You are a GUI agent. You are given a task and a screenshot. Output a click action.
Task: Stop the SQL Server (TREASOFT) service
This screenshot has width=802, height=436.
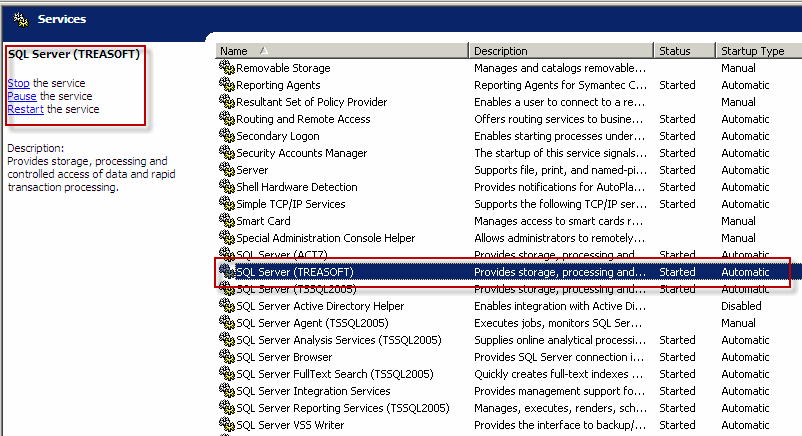tap(18, 83)
